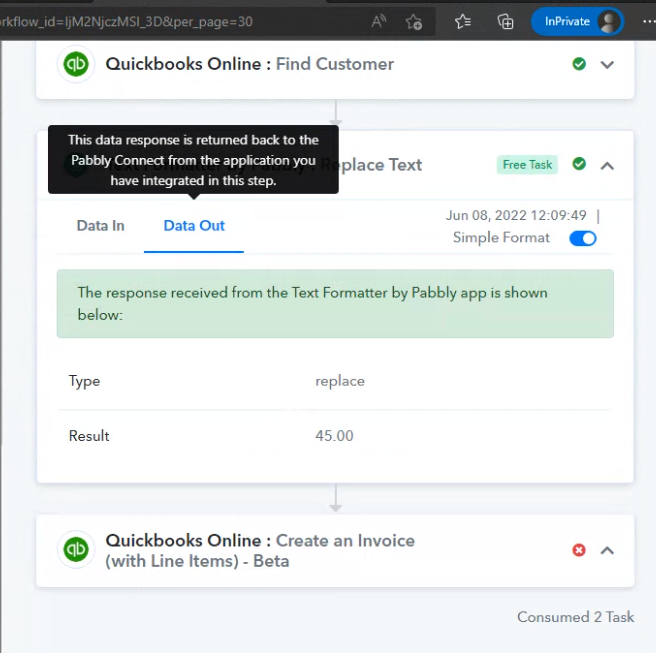The width and height of the screenshot is (656, 653).
Task: Click the InPrivate profile button
Action: [x=577, y=21]
